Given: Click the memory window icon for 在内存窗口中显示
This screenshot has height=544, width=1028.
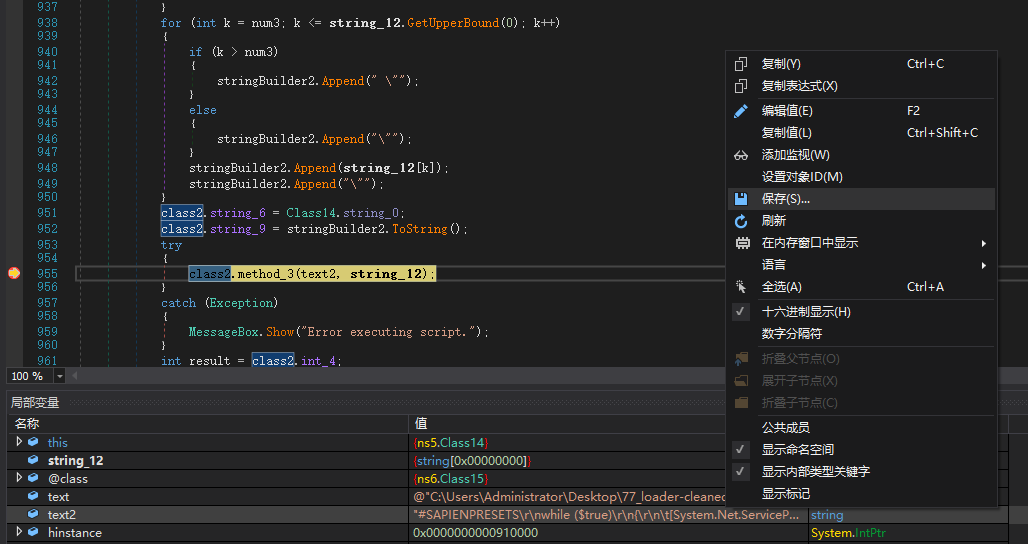Looking at the screenshot, I should click(x=741, y=243).
